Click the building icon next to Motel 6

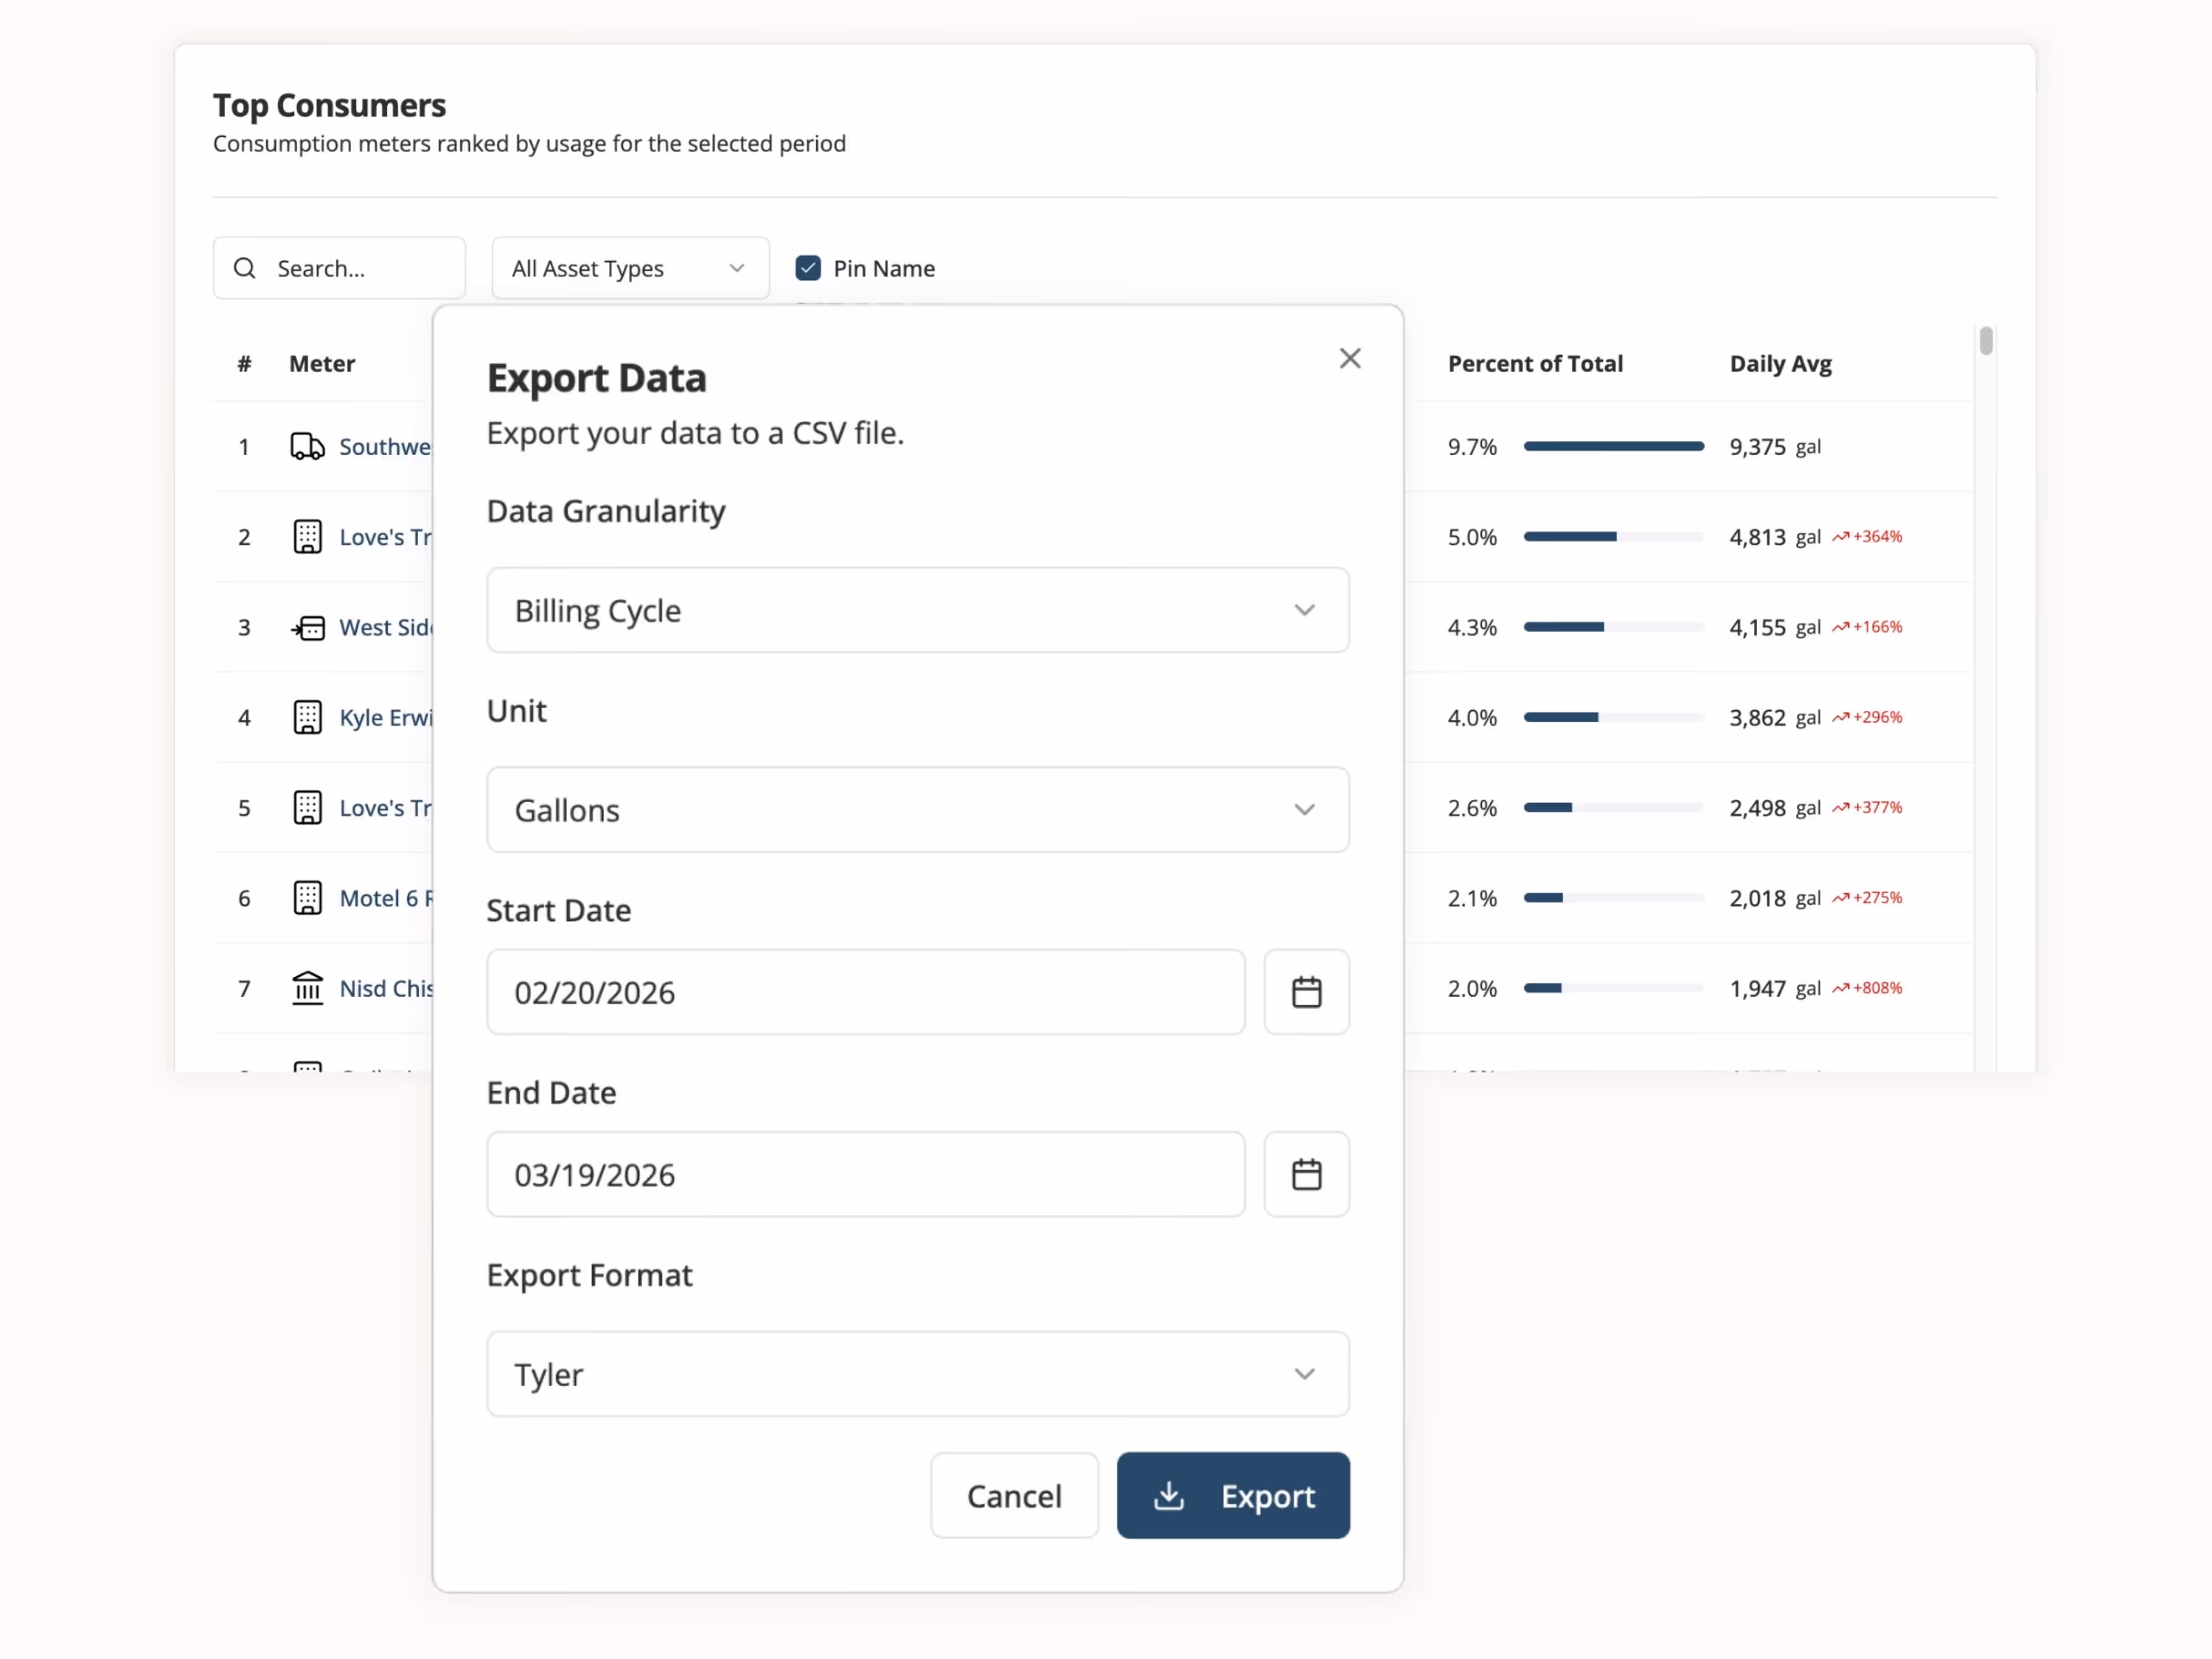click(308, 898)
